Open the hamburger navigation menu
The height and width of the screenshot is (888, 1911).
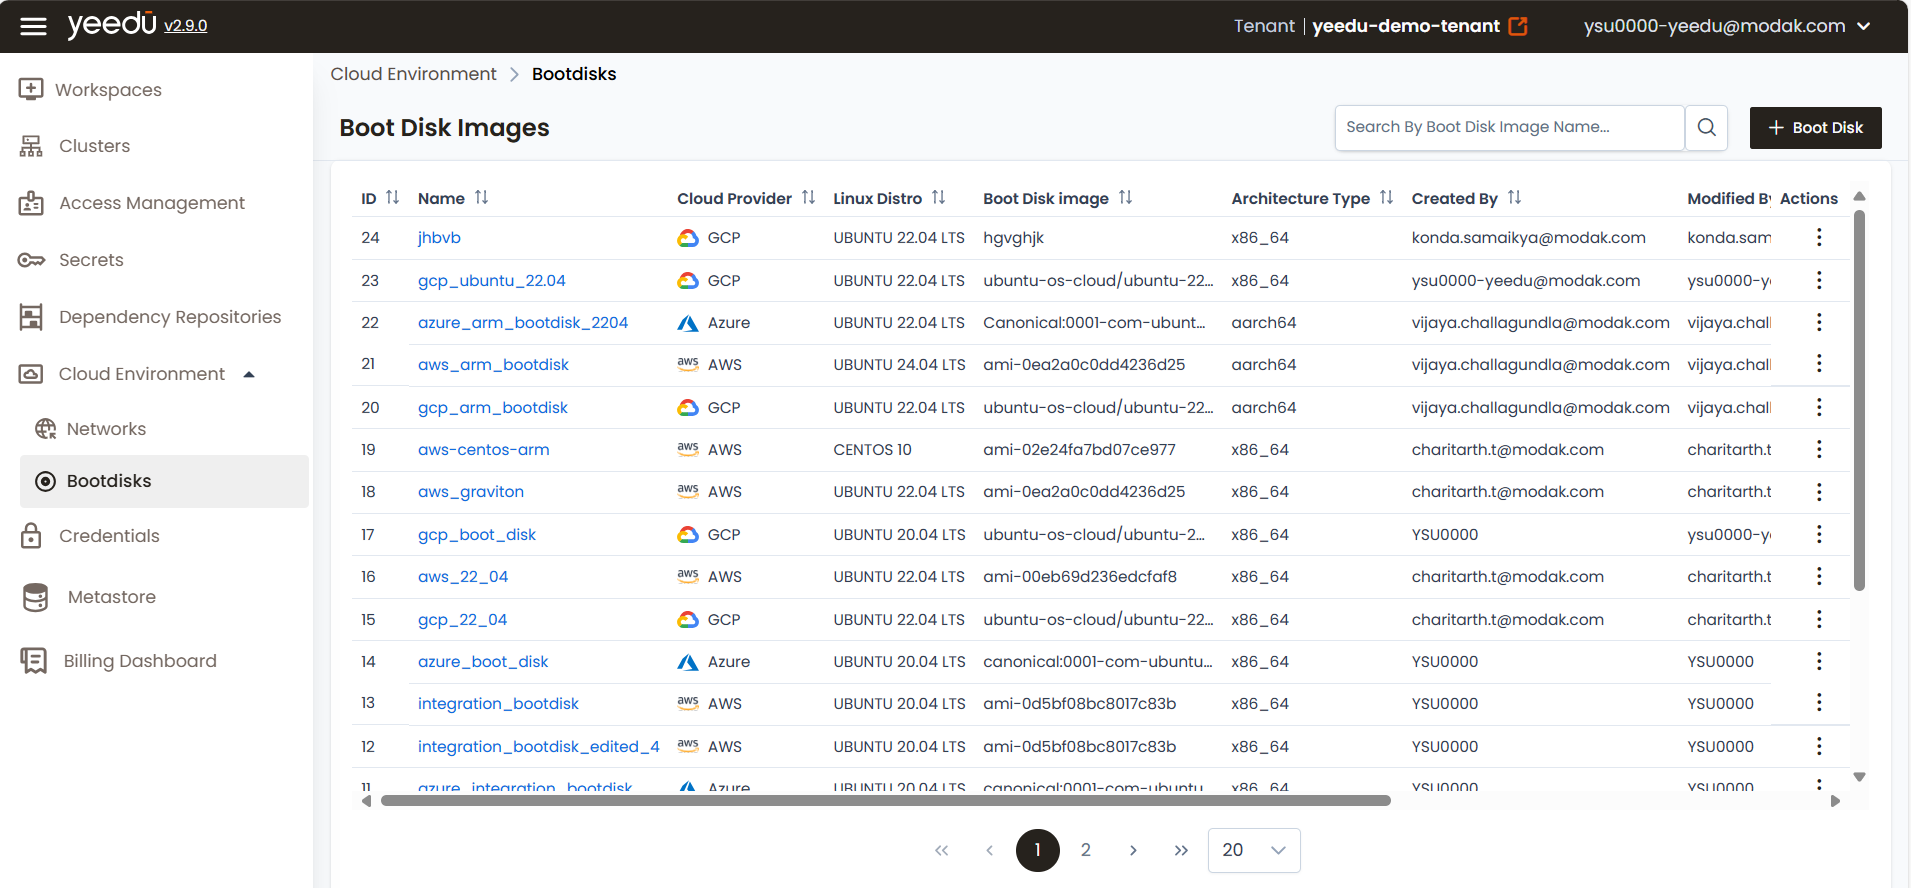coord(34,26)
